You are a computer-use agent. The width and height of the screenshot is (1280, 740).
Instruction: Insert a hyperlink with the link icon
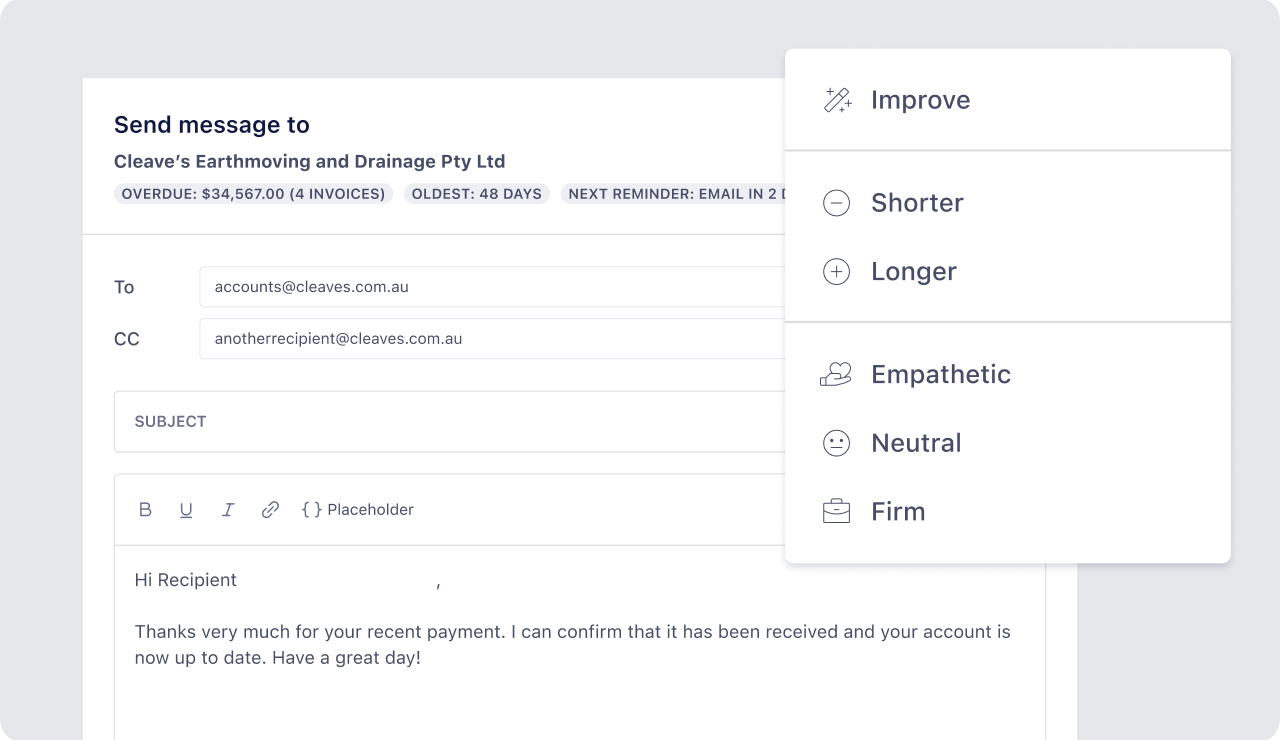[x=270, y=510]
